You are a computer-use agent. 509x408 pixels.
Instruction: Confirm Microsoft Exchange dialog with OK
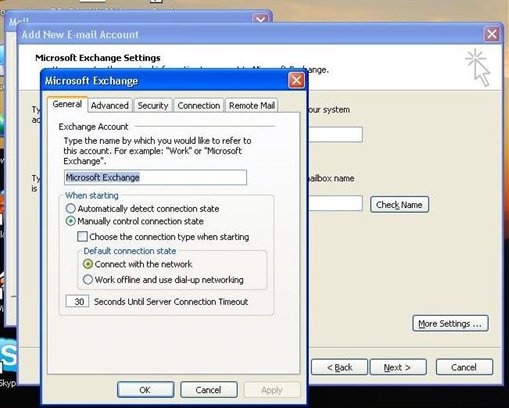[145, 390]
